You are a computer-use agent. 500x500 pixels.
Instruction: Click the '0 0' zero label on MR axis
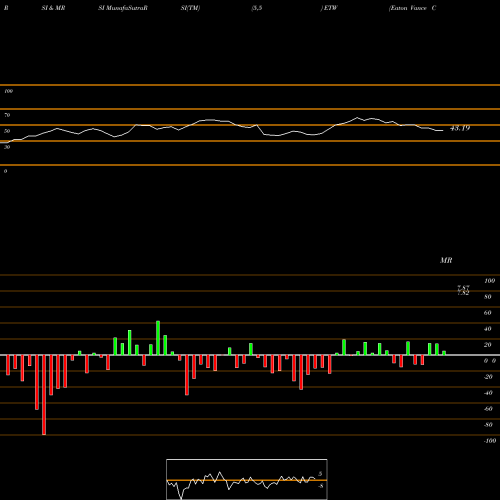click(490, 361)
